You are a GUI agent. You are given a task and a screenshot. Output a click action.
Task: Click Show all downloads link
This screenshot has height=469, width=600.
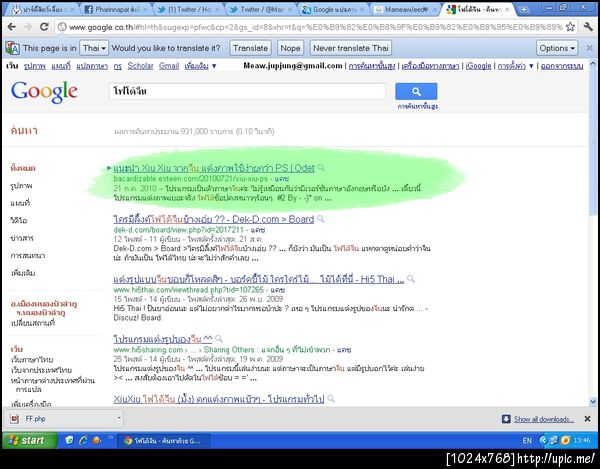pos(544,419)
